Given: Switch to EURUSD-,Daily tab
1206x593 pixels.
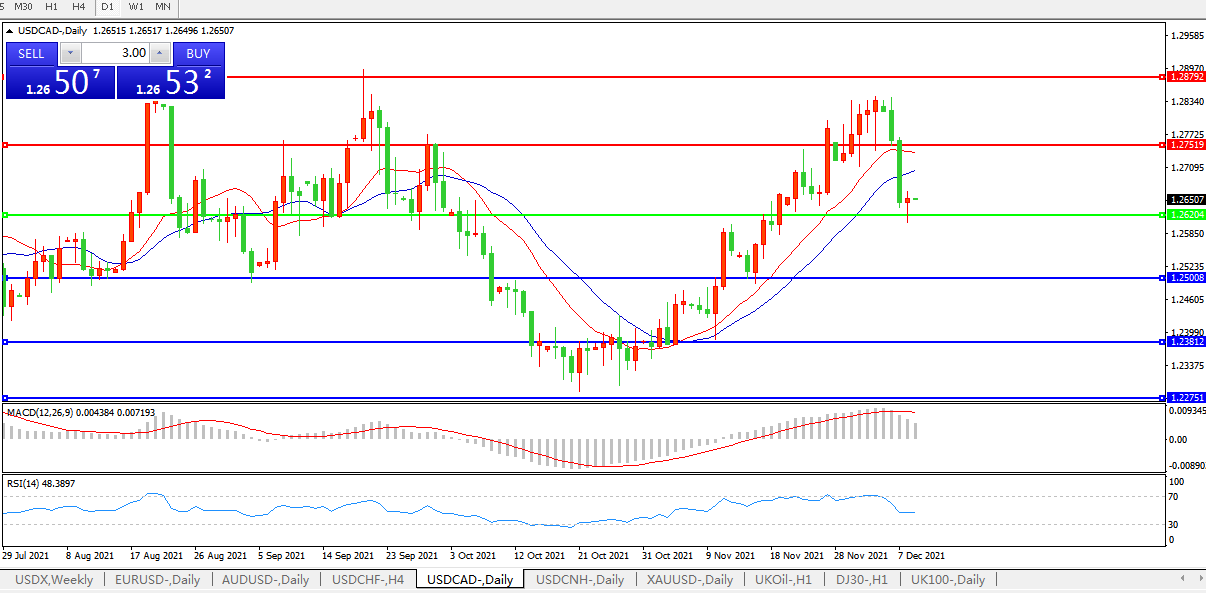Looking at the screenshot, I should tap(157, 580).
